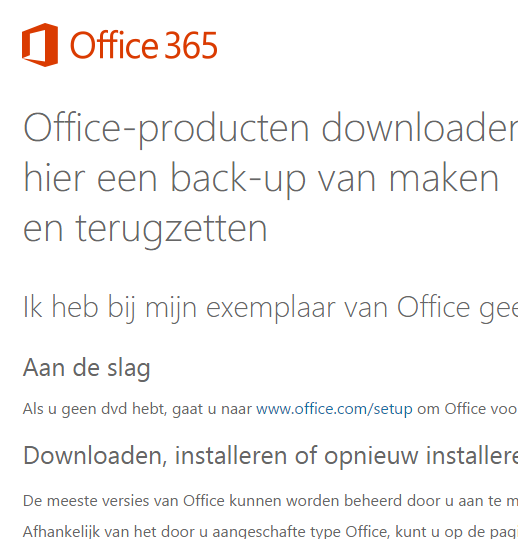Click the 'Ik heb bij mijn exemplaar' subheading

pos(271,308)
